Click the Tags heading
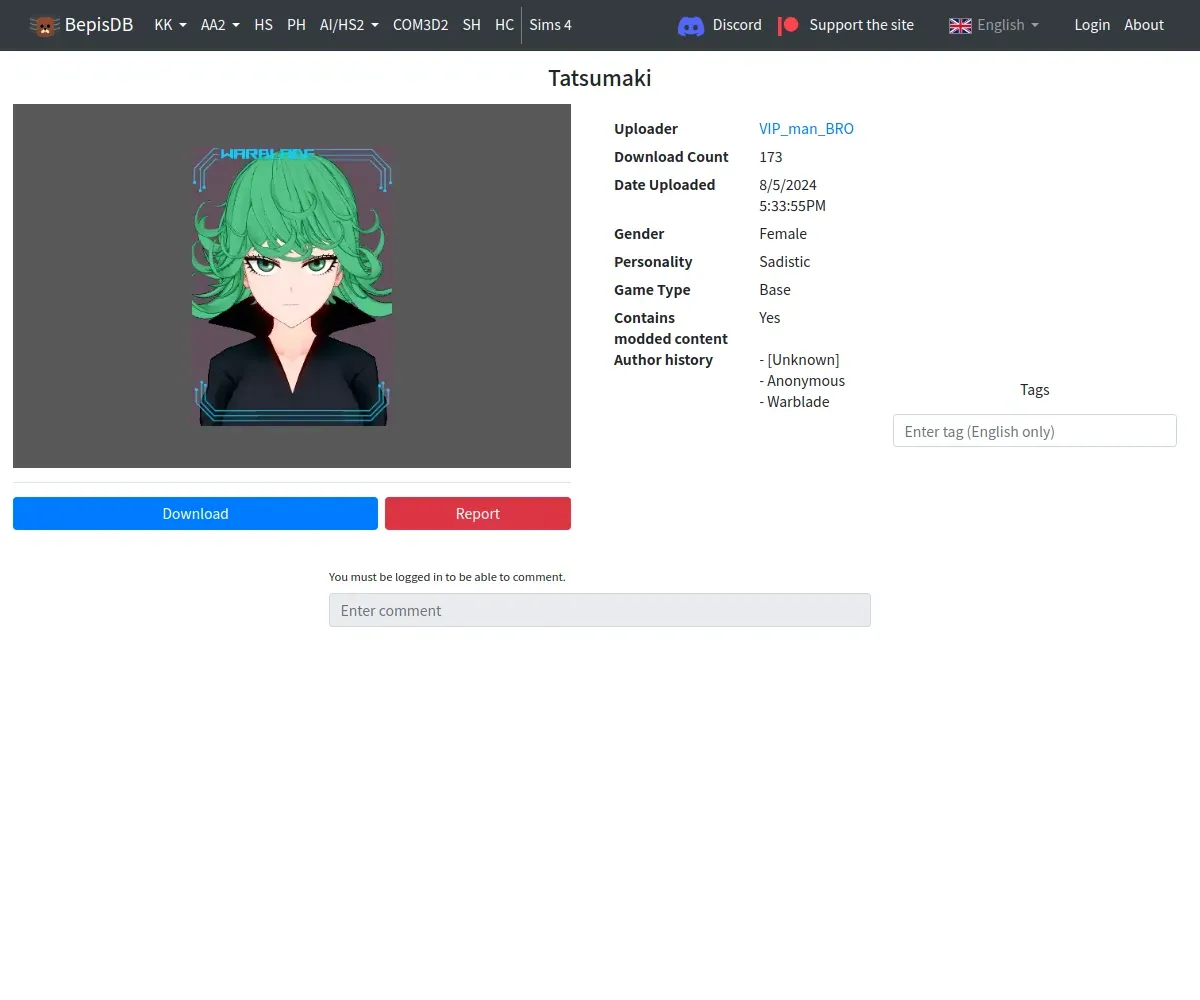This screenshot has width=1200, height=1000. coord(1035,390)
